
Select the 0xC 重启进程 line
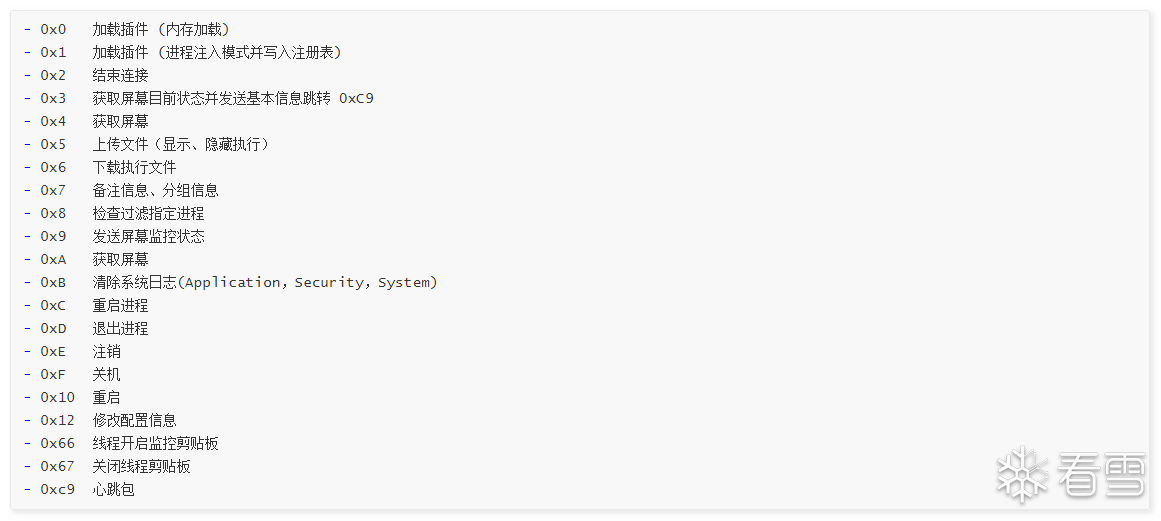click(x=86, y=305)
